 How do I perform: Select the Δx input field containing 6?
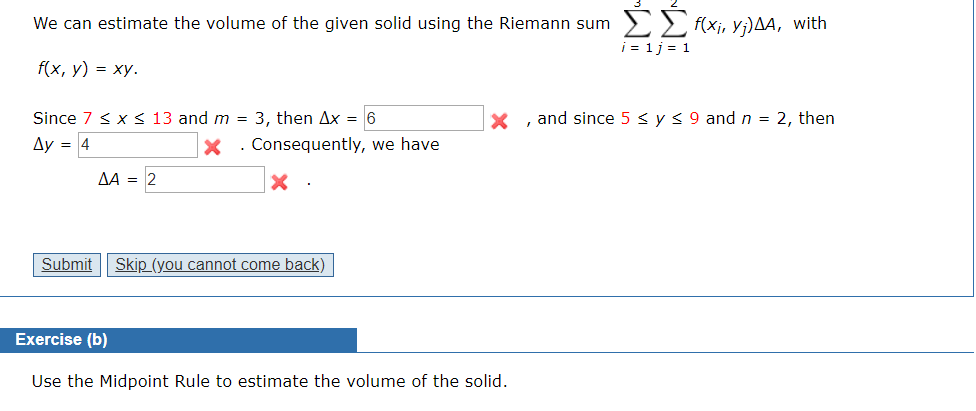pyautogui.click(x=423, y=118)
